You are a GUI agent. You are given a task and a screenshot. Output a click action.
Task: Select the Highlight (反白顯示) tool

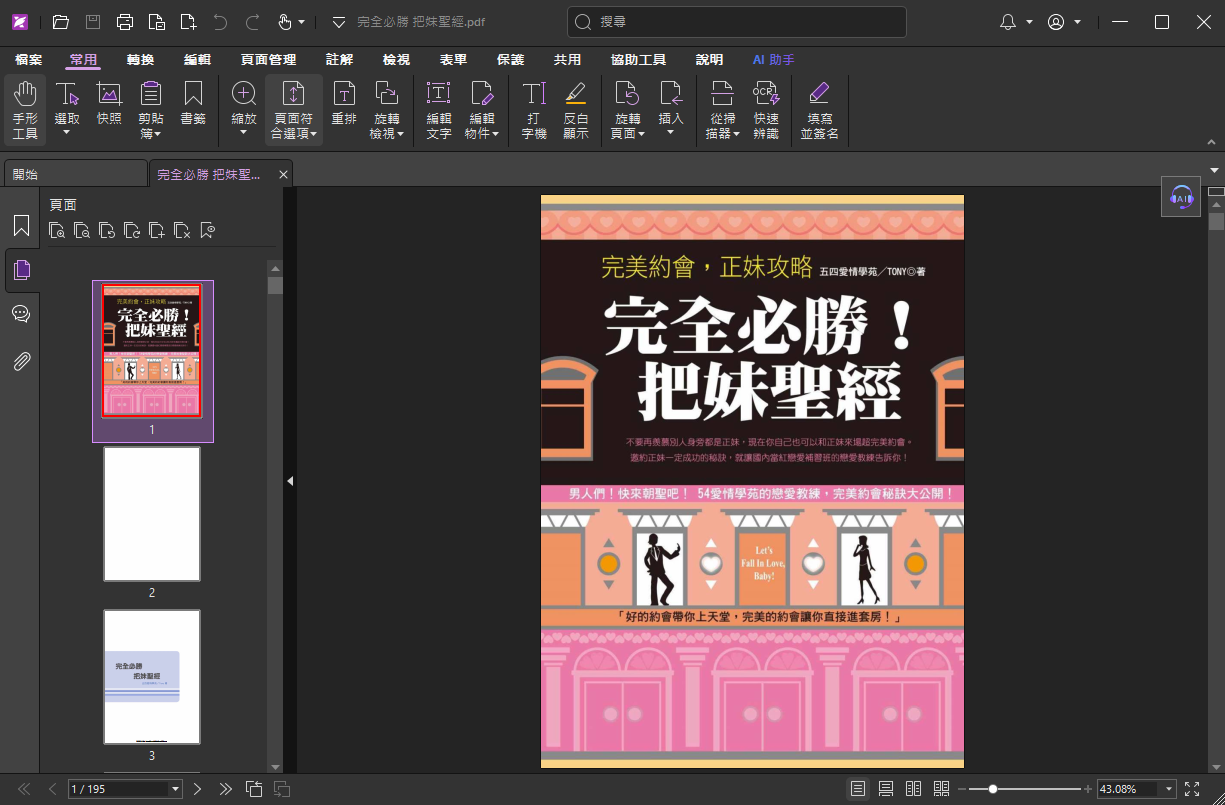tap(575, 110)
